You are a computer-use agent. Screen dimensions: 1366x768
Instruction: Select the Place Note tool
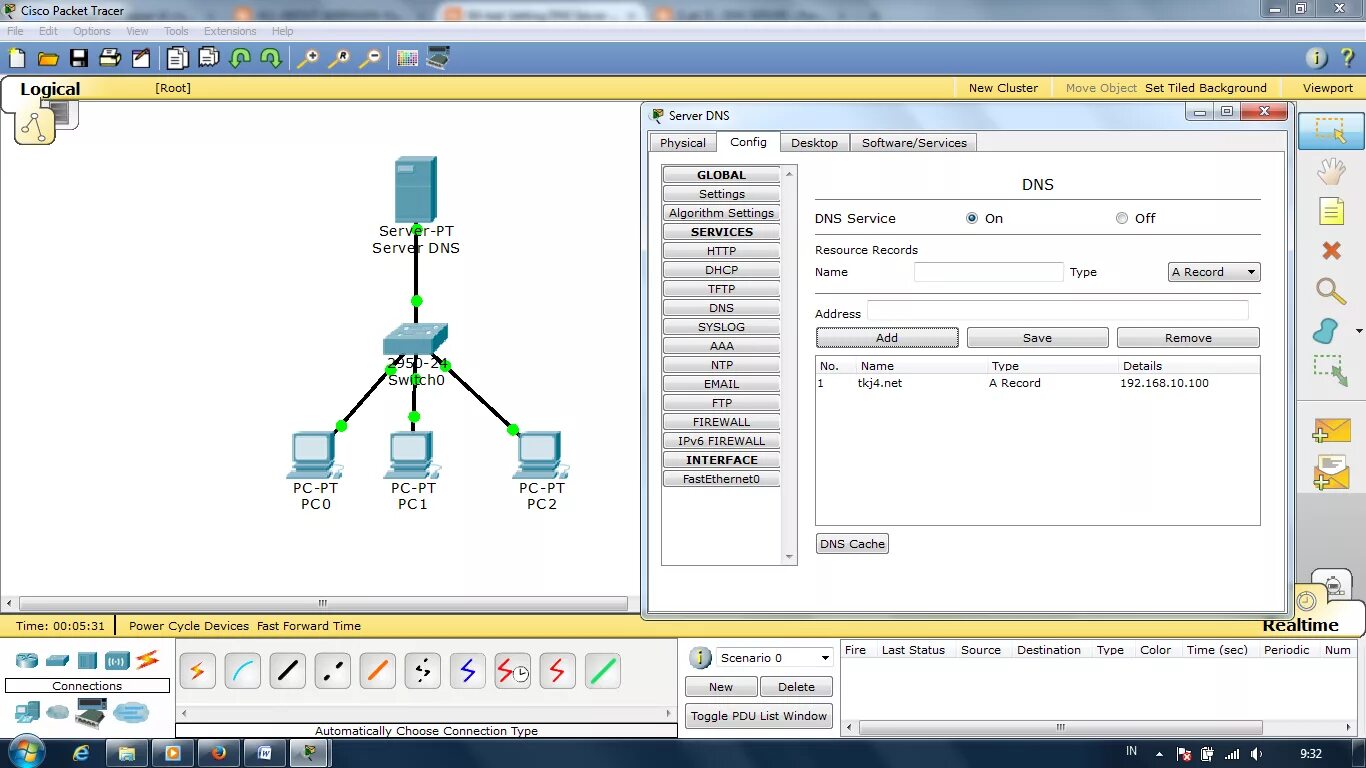1331,211
